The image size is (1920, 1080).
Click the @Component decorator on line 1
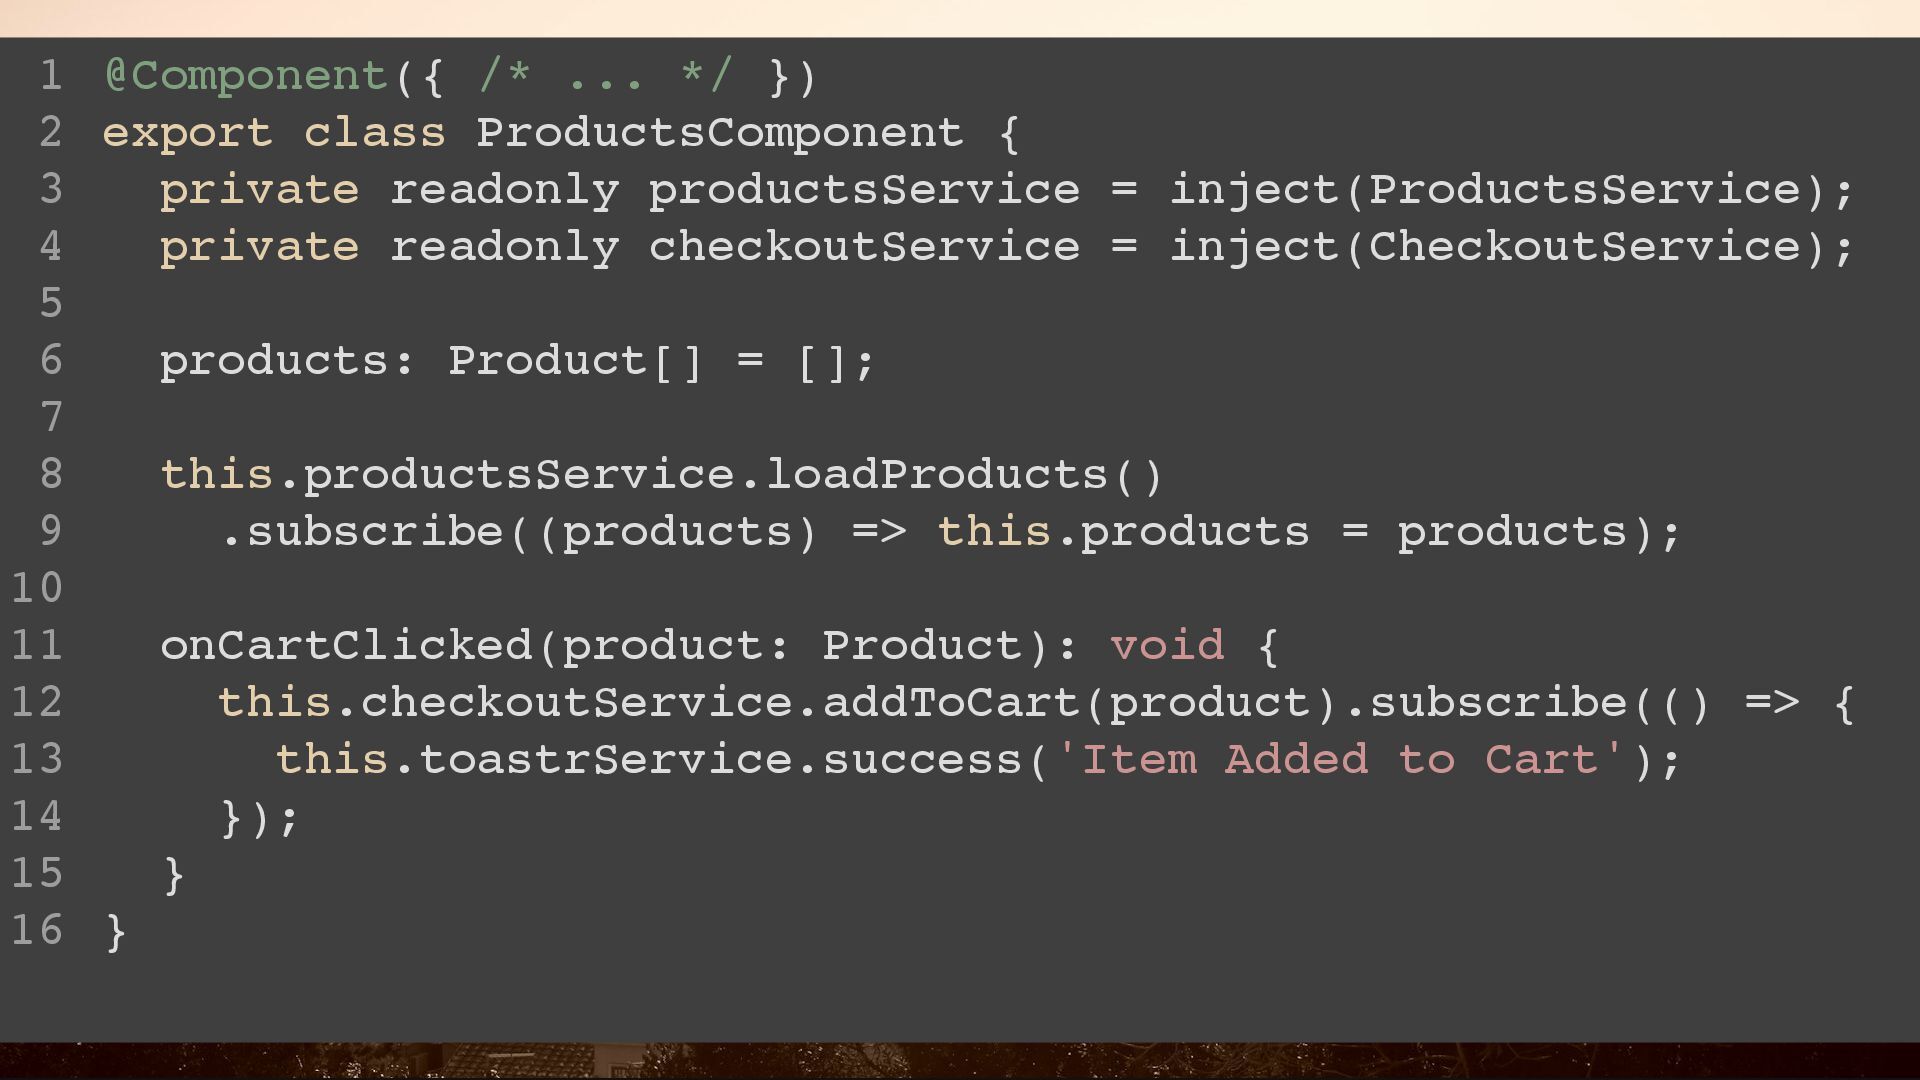(246, 77)
